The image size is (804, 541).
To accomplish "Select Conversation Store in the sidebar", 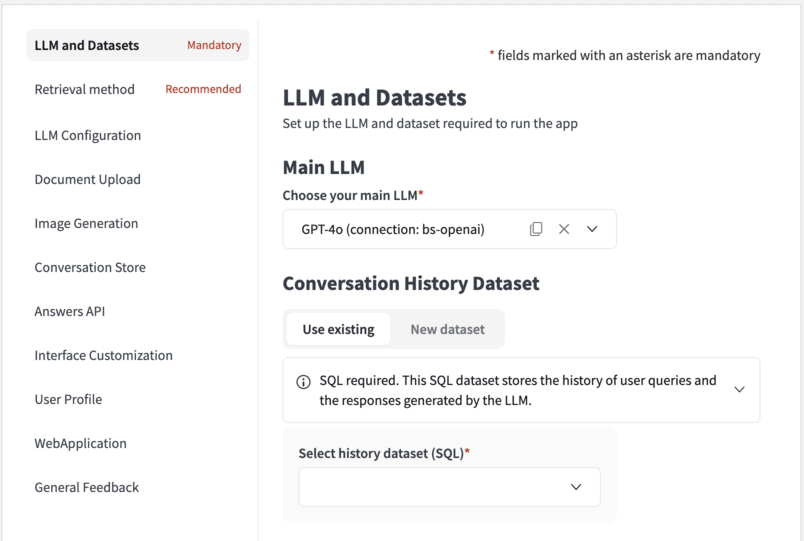I will pyautogui.click(x=90, y=268).
